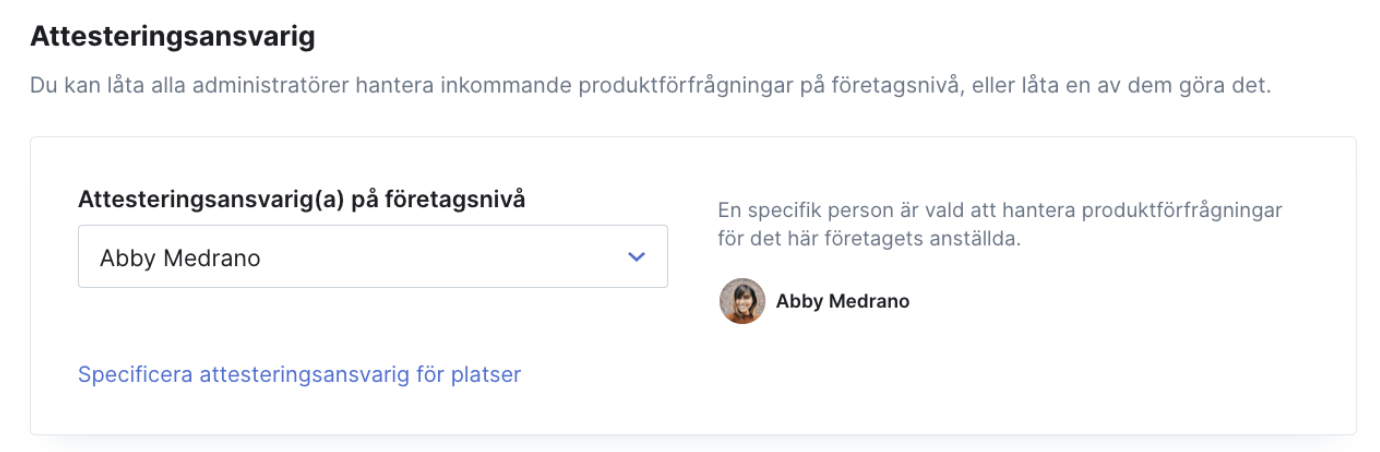Click the blue chevron arrow in dropdown
The width and height of the screenshot is (1380, 452).
636,257
